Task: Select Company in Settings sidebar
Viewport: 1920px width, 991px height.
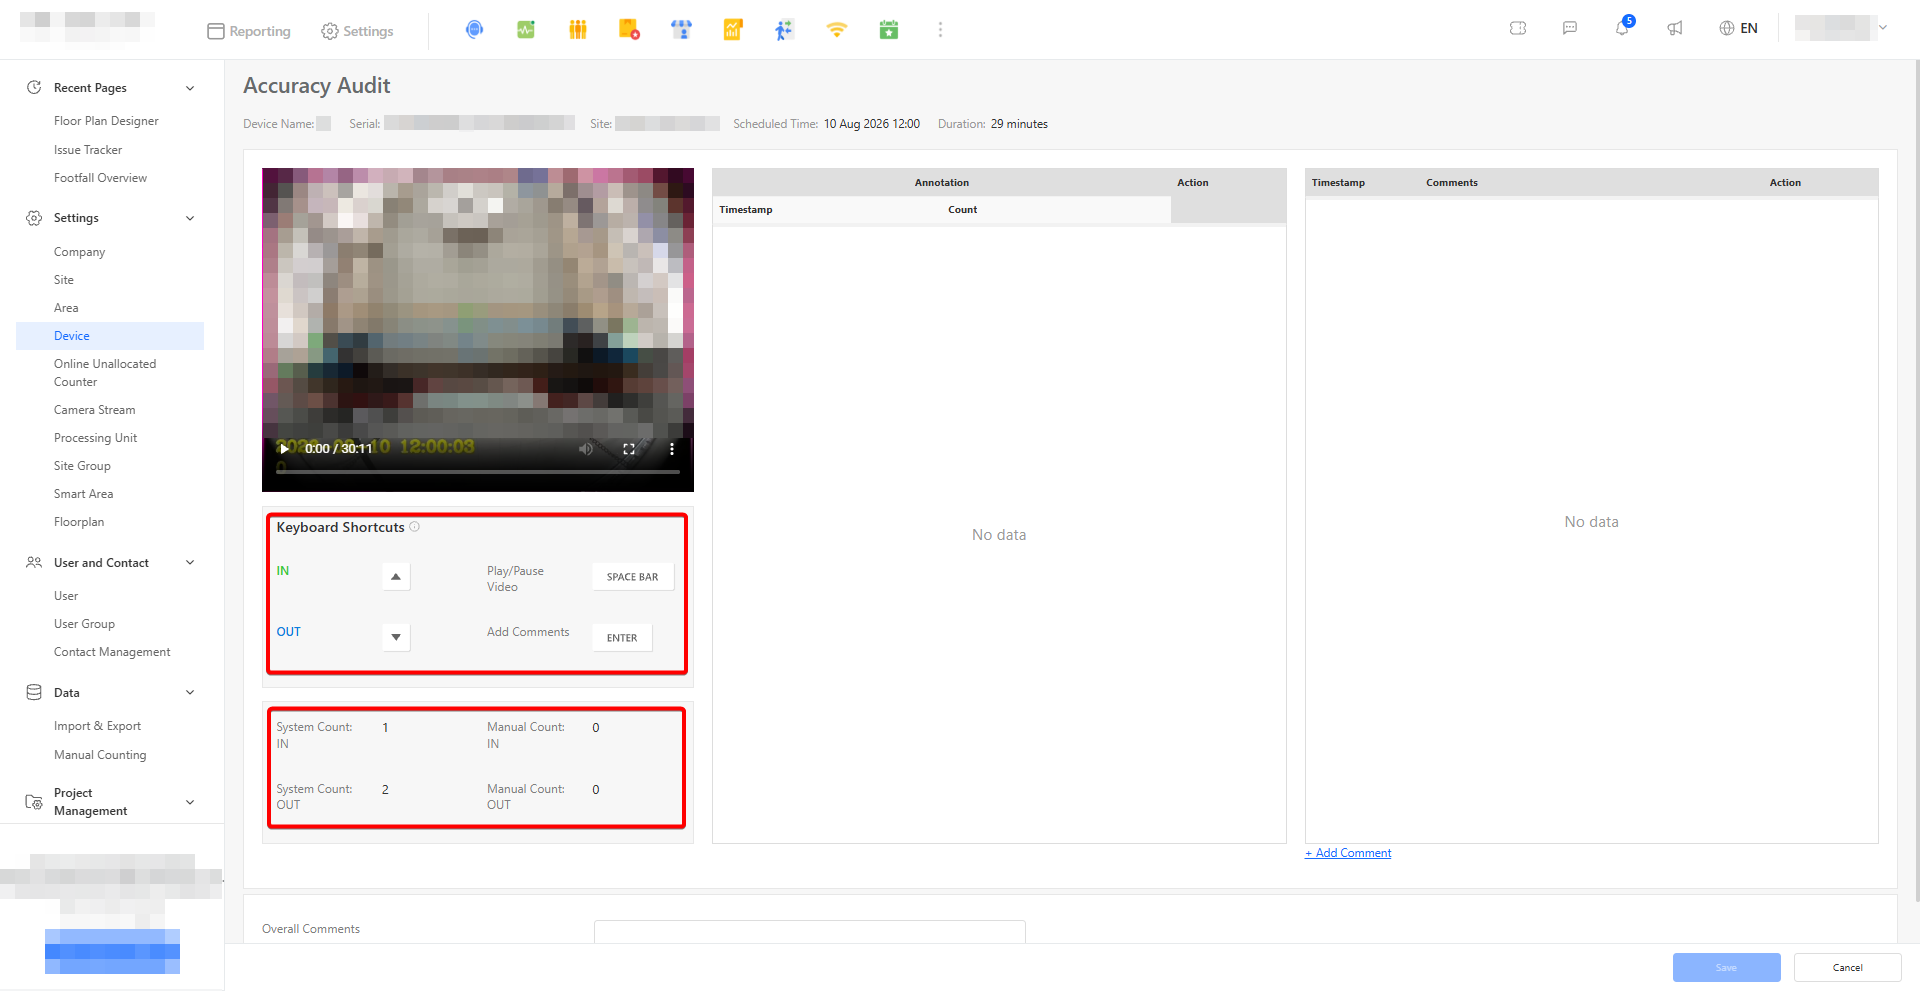Action: point(79,252)
